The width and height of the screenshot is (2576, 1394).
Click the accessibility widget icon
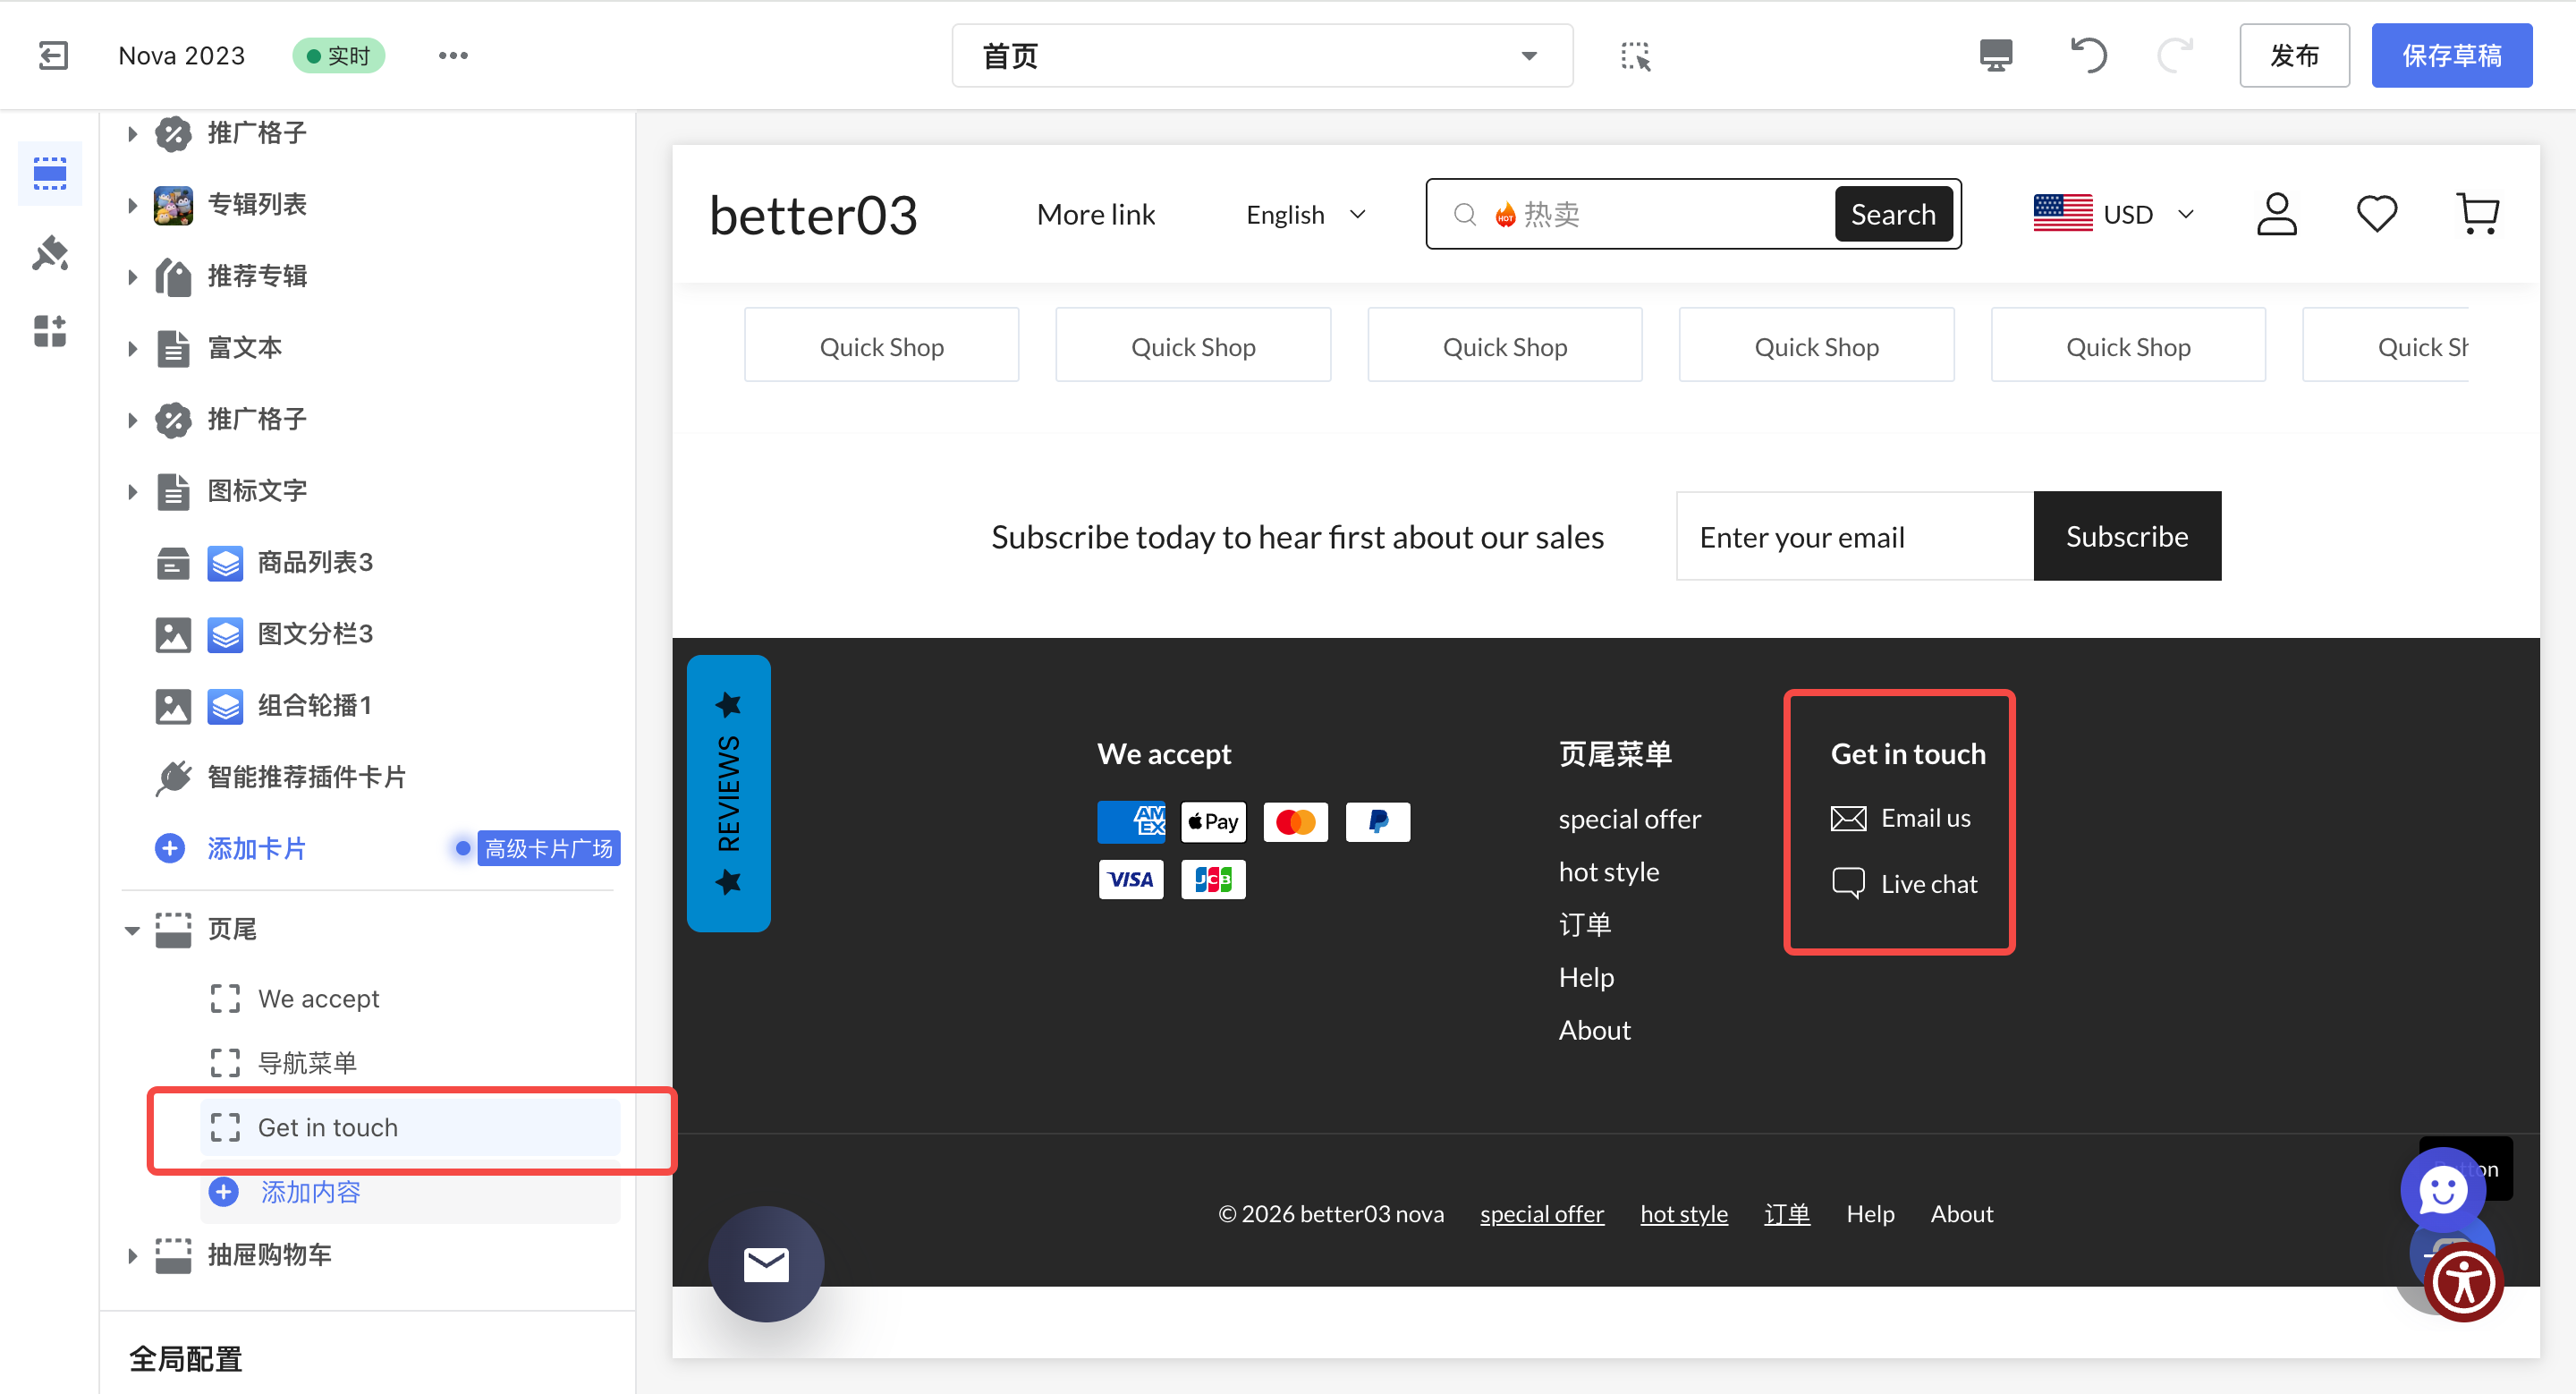(2463, 1283)
